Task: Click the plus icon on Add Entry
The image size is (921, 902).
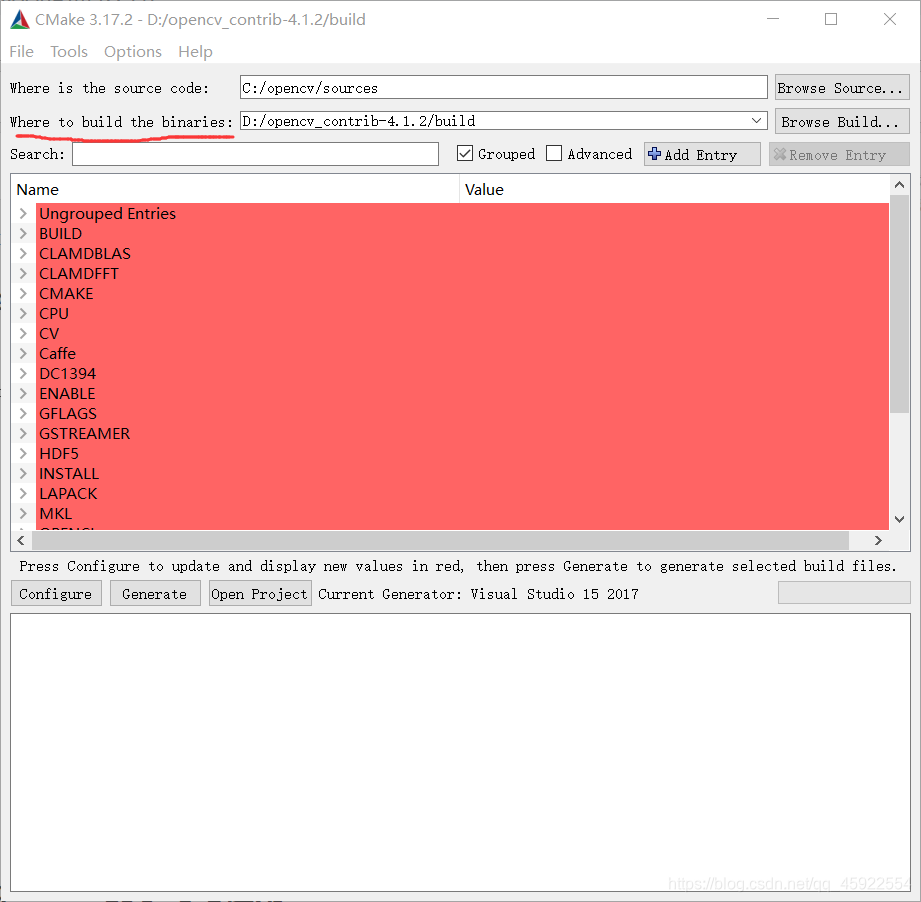Action: (x=654, y=154)
